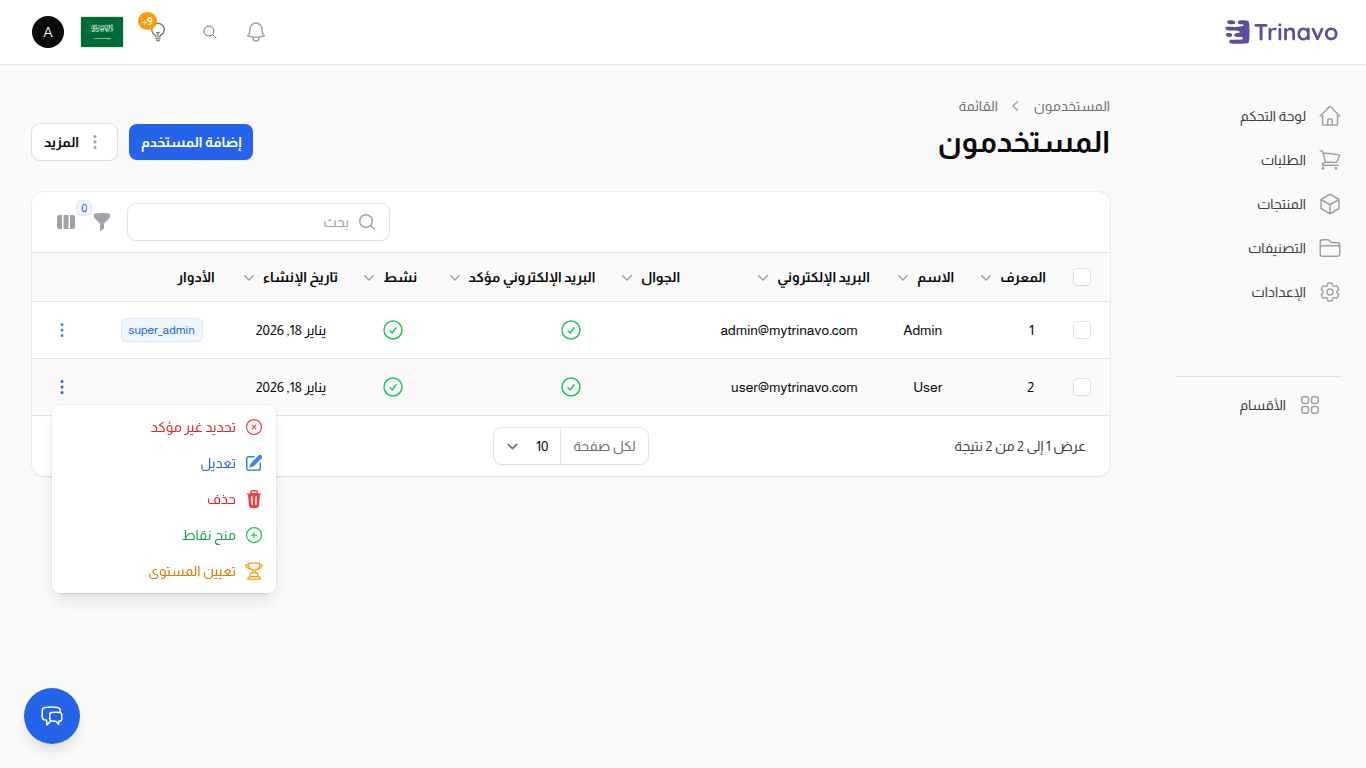
Task: Open the rows per page dropdown showing 10
Action: point(526,446)
